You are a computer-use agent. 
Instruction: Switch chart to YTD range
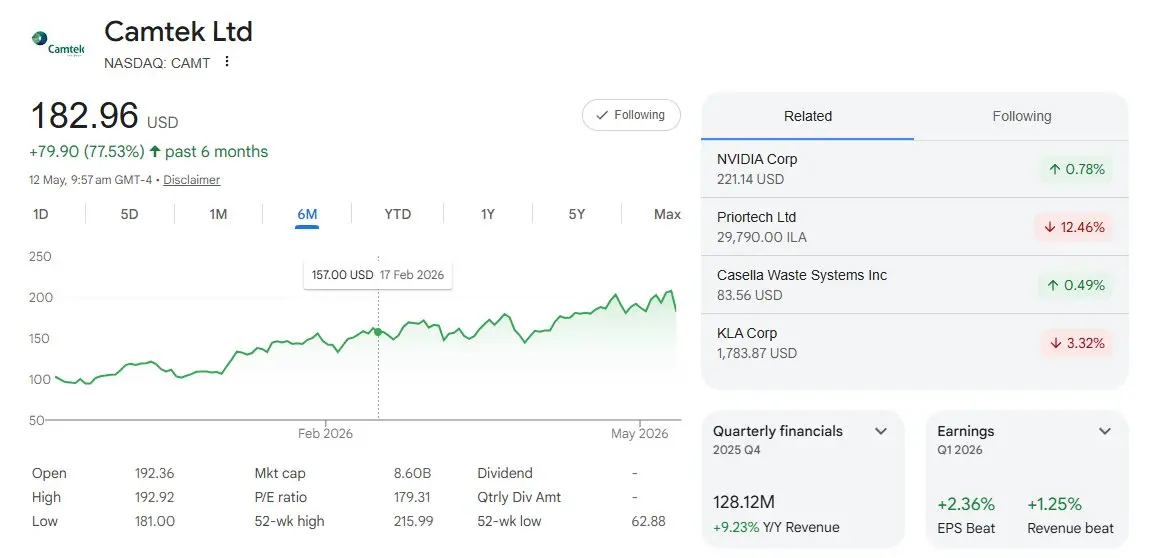[397, 214]
